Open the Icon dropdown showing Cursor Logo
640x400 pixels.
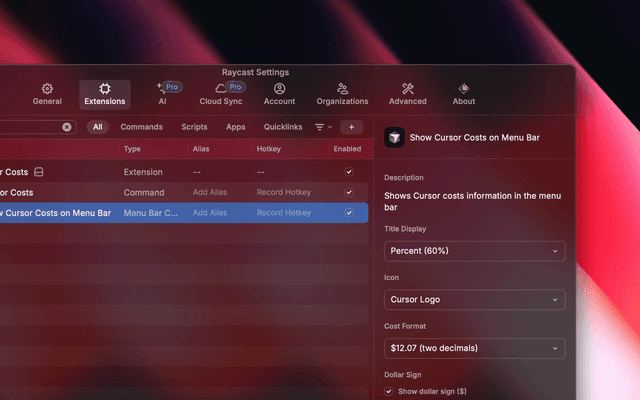point(474,299)
